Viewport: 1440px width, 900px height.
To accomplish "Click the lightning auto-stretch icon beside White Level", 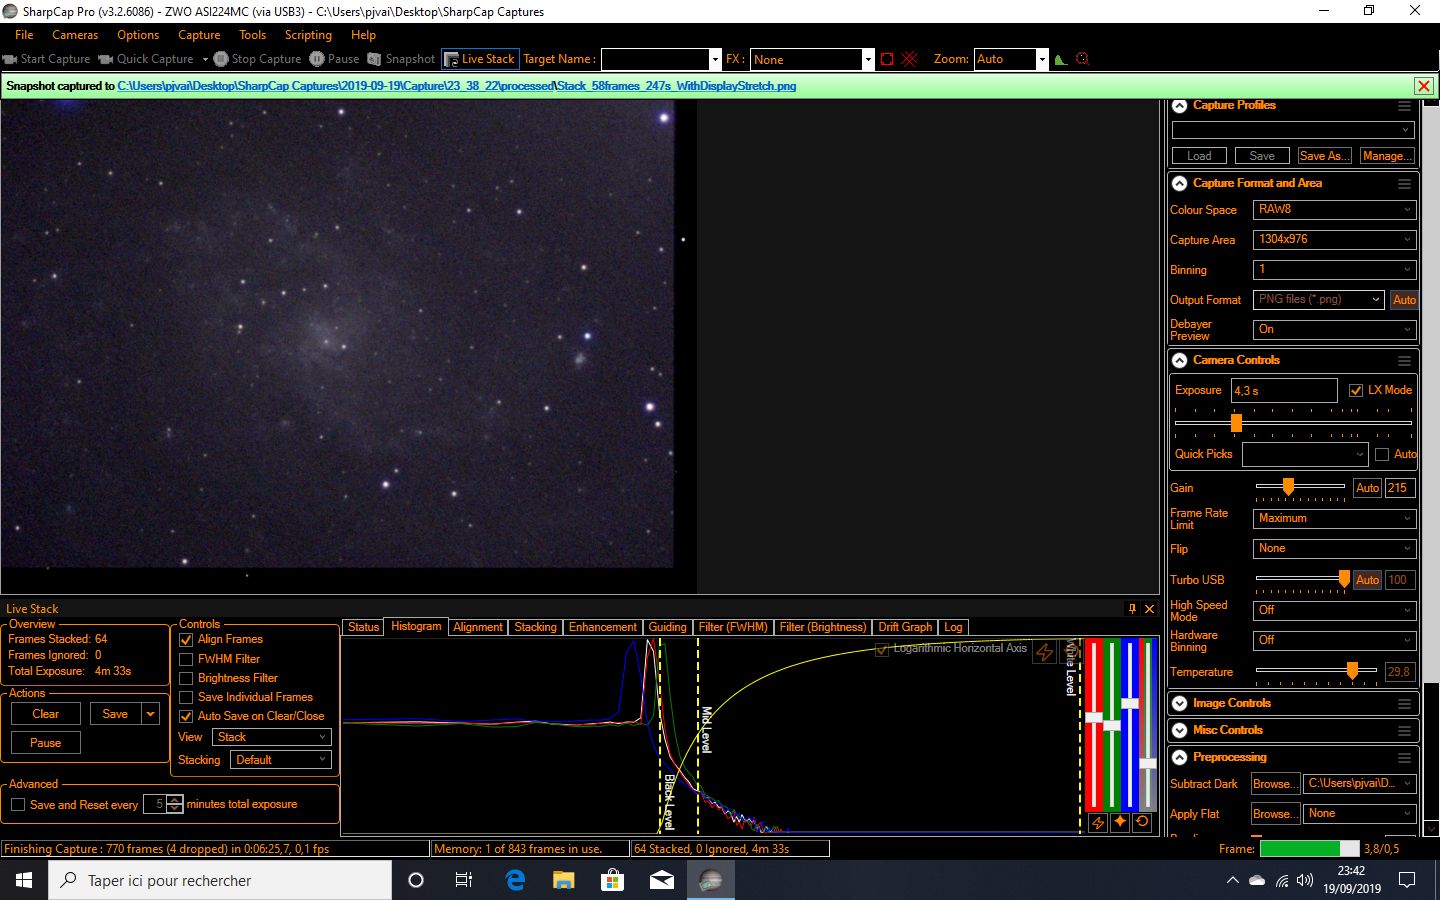I will click(1045, 652).
